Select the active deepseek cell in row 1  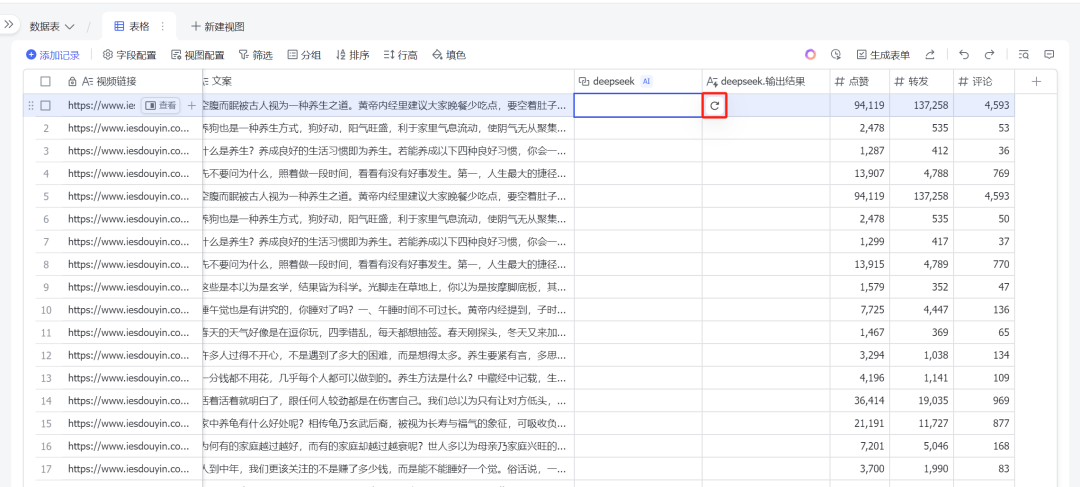(638, 105)
